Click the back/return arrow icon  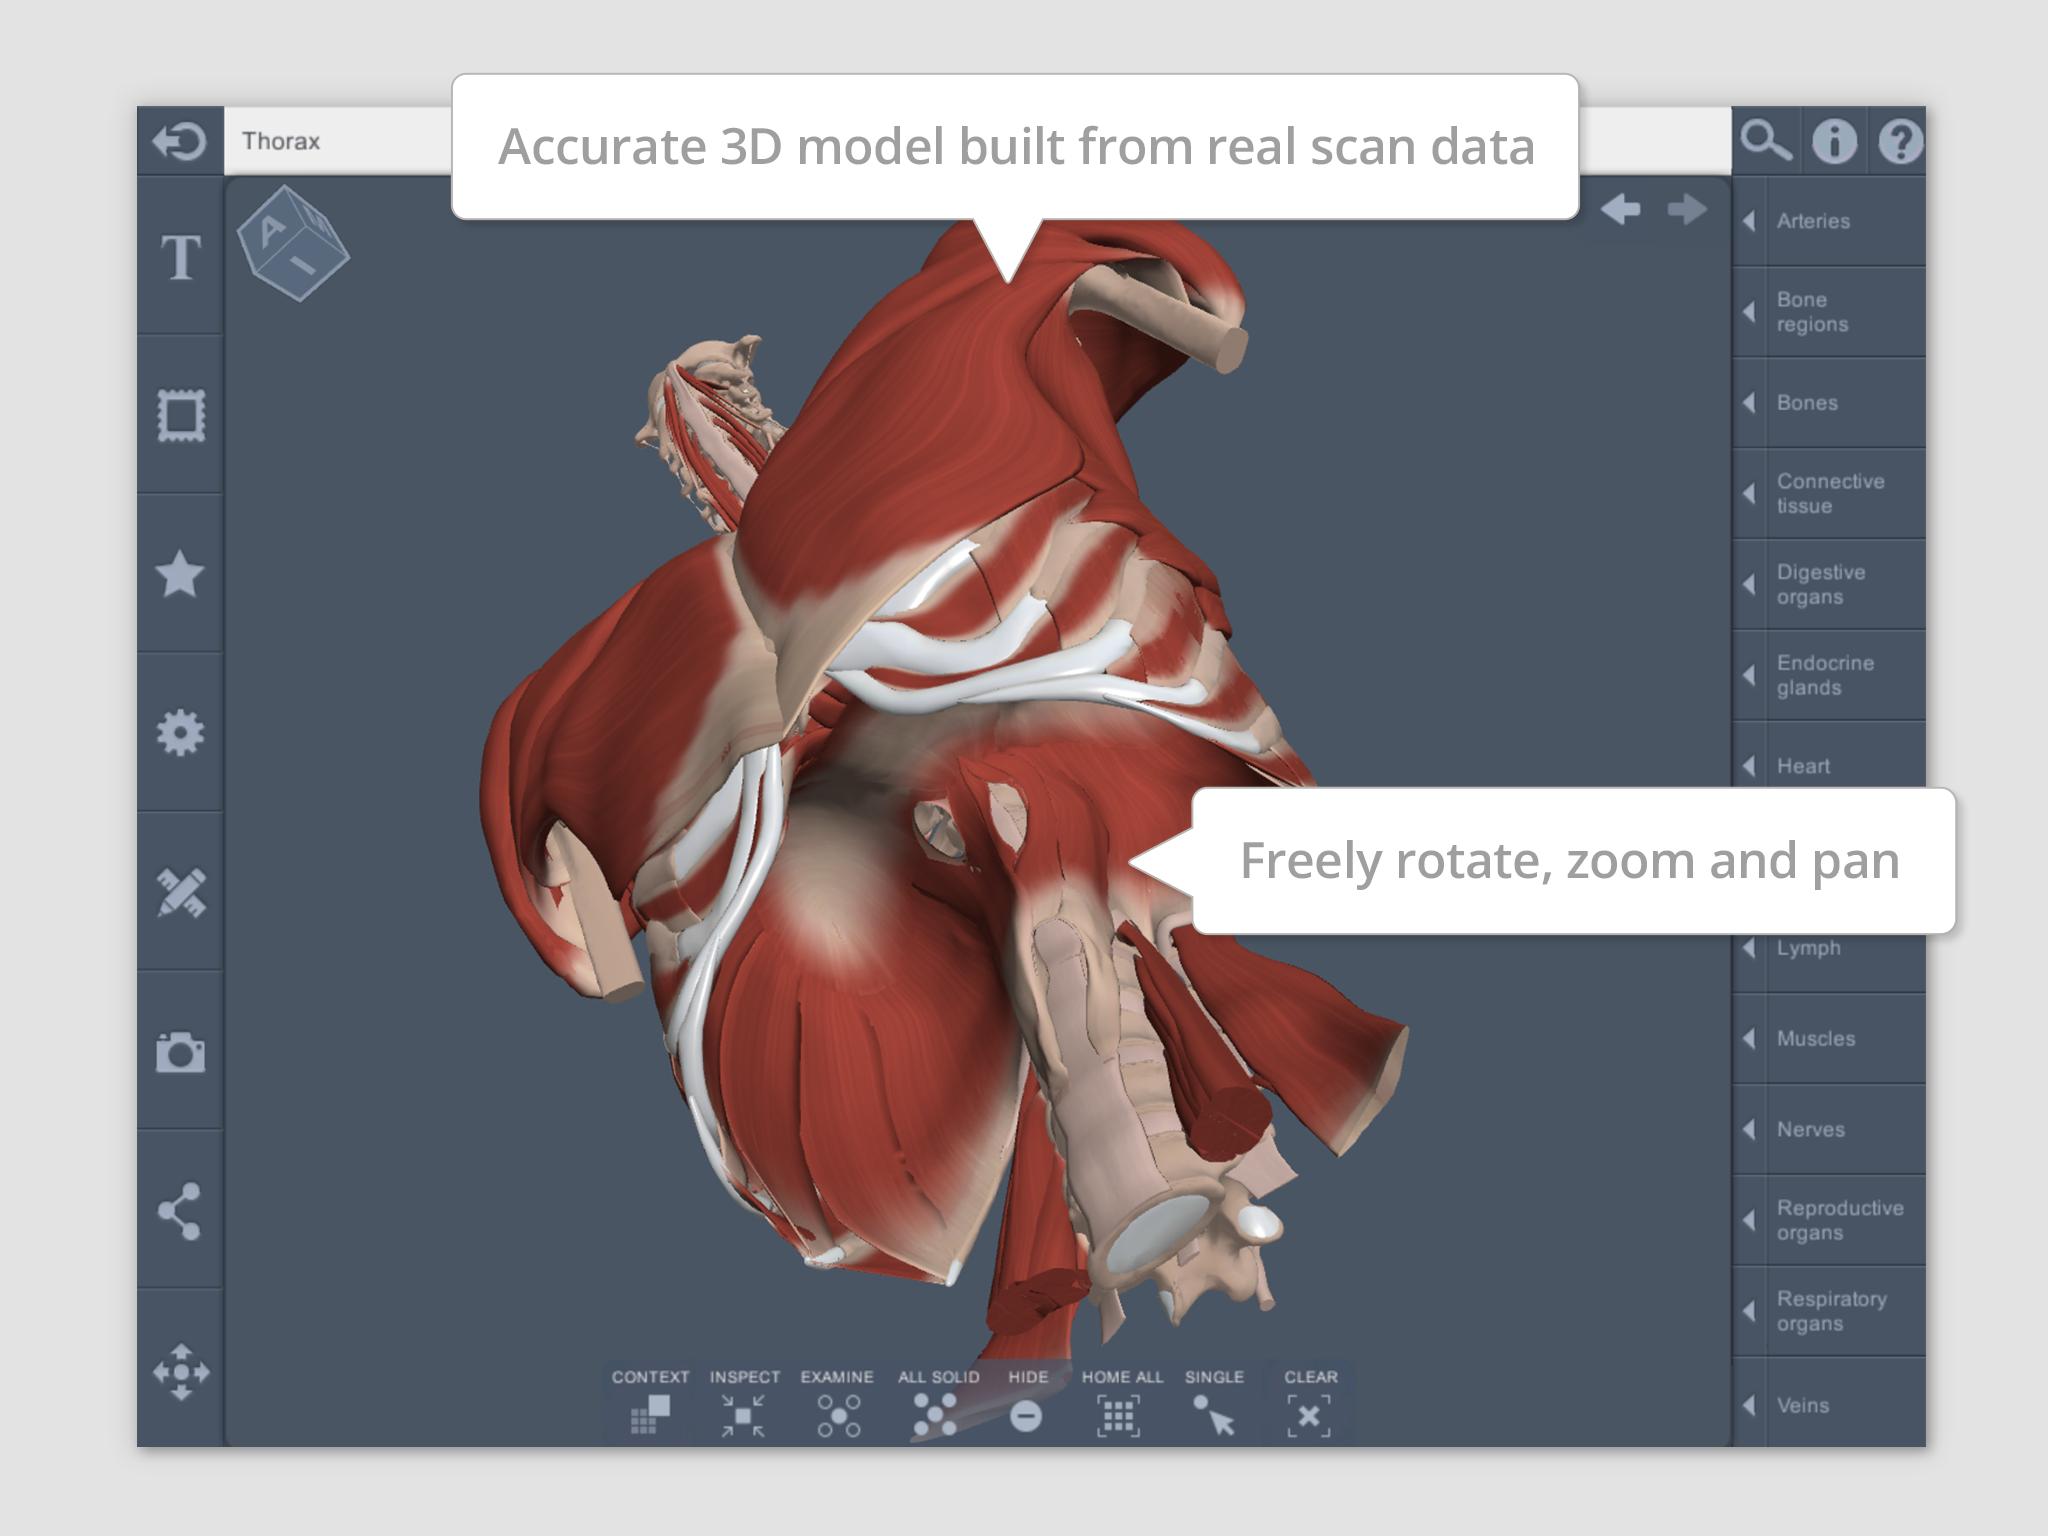[x=180, y=141]
